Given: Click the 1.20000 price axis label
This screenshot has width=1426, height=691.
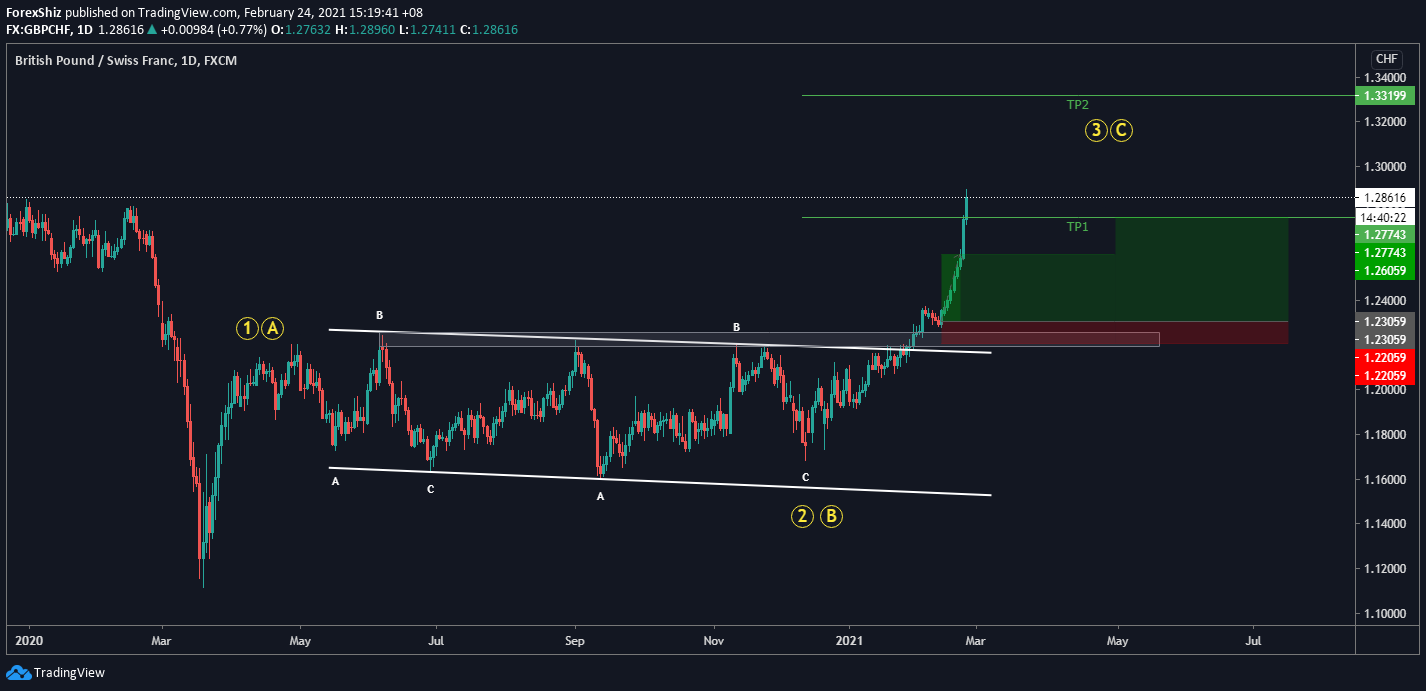Looking at the screenshot, I should click(x=1384, y=390).
